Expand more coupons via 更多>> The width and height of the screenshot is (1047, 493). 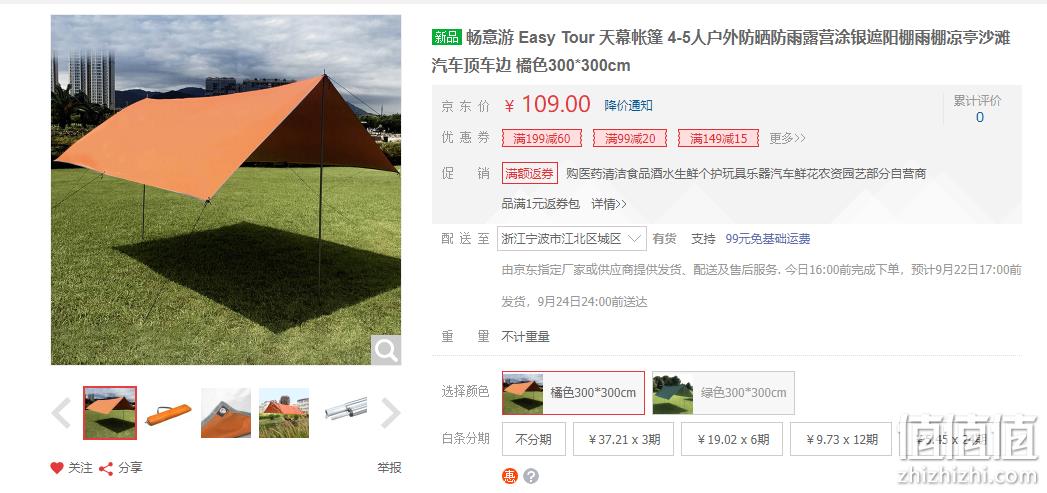click(787, 138)
